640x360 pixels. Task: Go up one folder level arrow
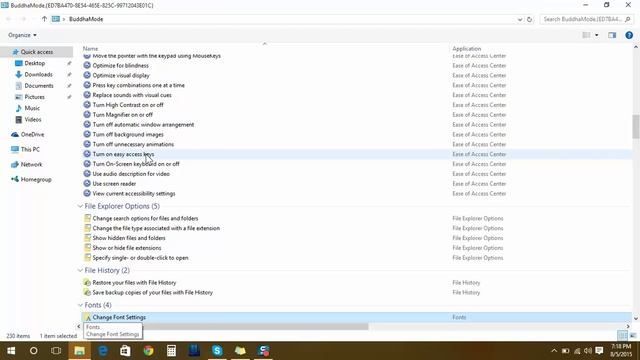[44, 19]
